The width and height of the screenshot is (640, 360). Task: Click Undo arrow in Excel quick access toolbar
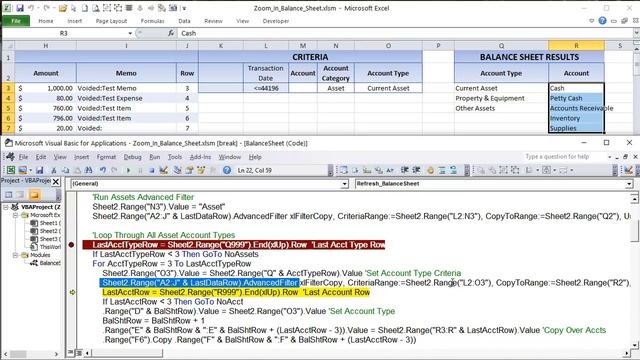click(31, 8)
